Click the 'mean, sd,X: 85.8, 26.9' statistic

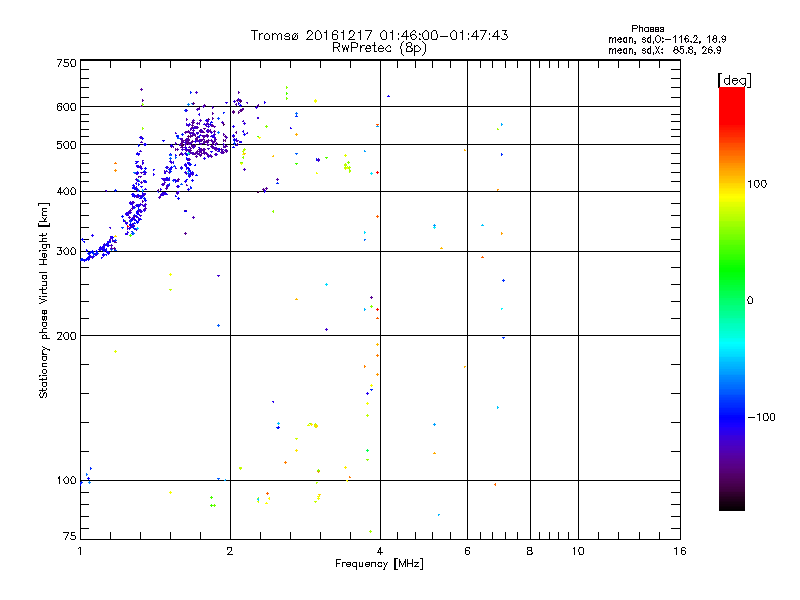[664, 51]
